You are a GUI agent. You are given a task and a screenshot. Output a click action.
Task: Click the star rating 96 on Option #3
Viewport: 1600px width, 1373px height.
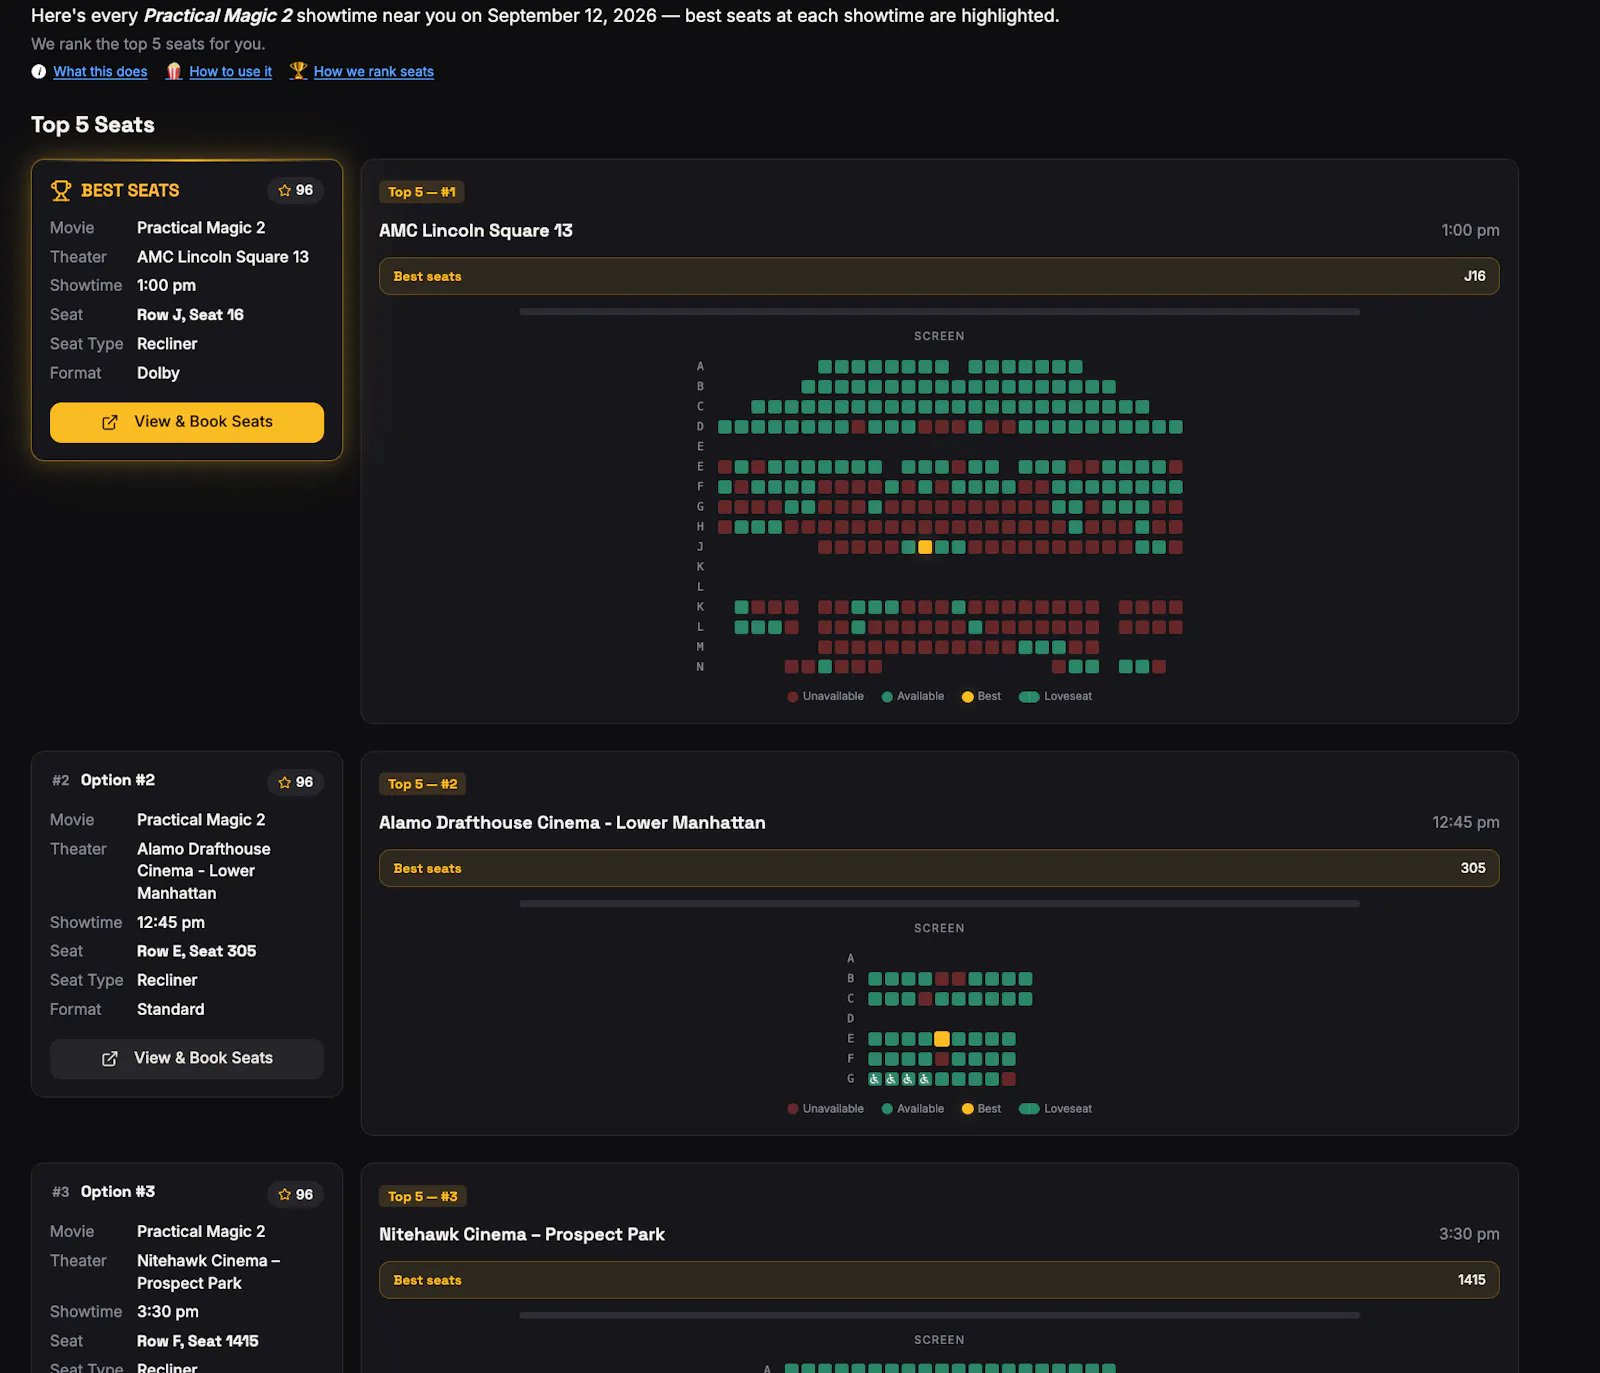pos(295,1194)
